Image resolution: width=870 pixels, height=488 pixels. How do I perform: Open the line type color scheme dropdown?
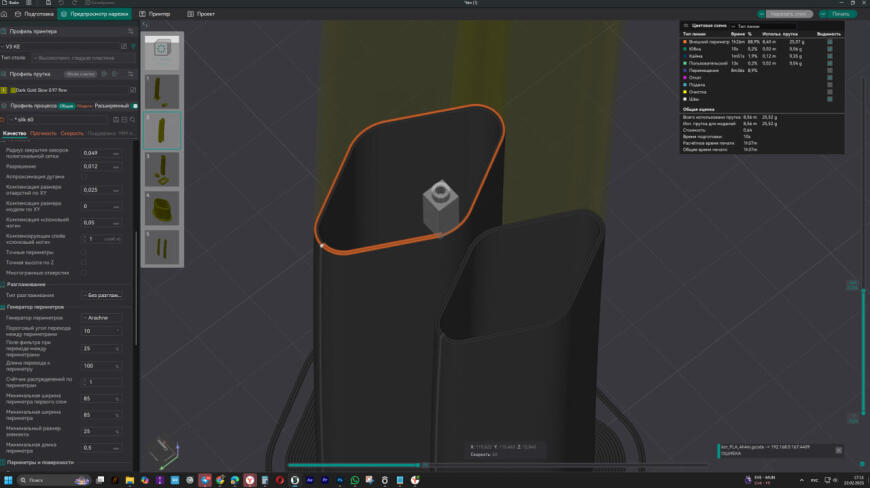click(x=763, y=26)
